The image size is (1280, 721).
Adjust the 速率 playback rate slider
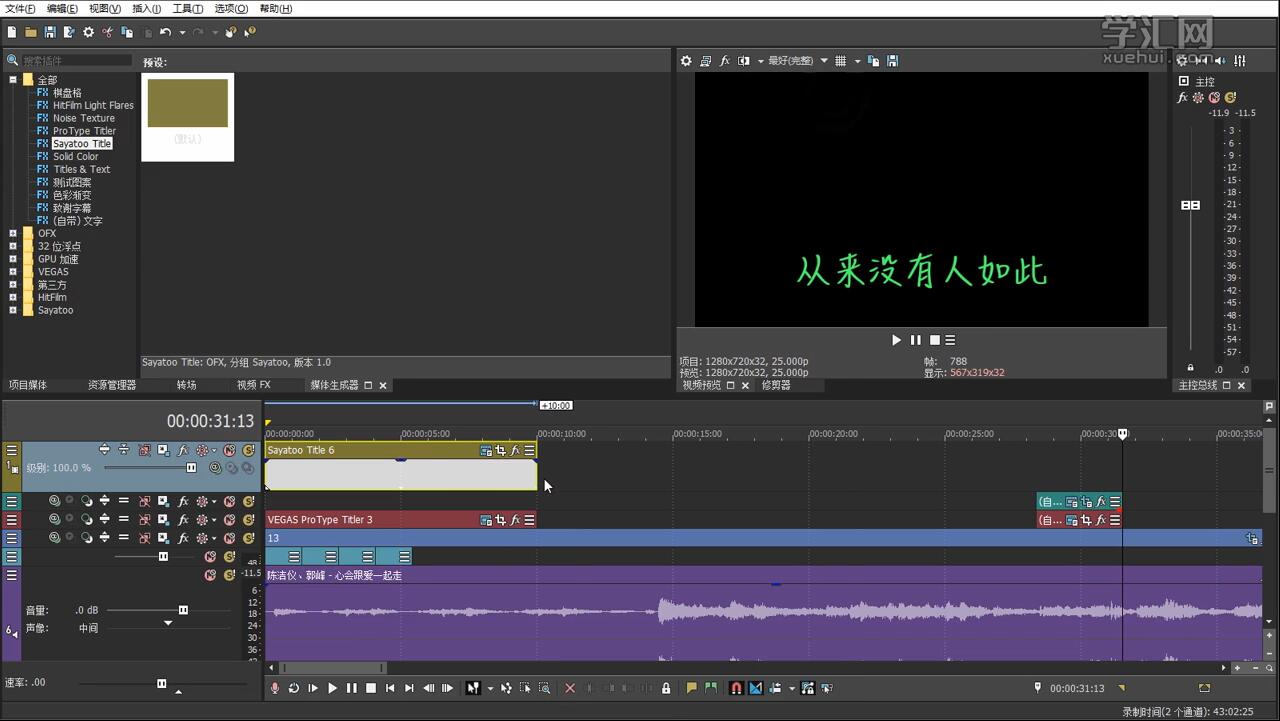coord(161,684)
